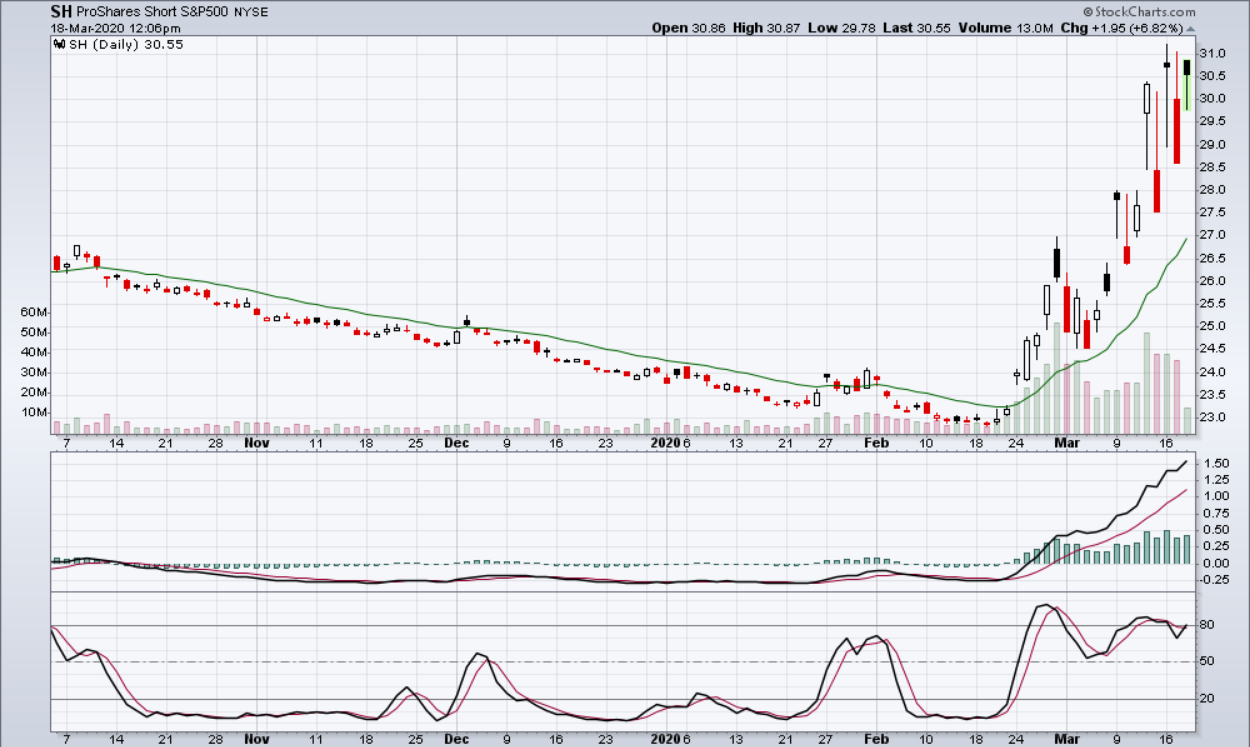Click the candlestick legend icon before SH (Daily)
This screenshot has height=747, width=1250.
click(x=57, y=44)
